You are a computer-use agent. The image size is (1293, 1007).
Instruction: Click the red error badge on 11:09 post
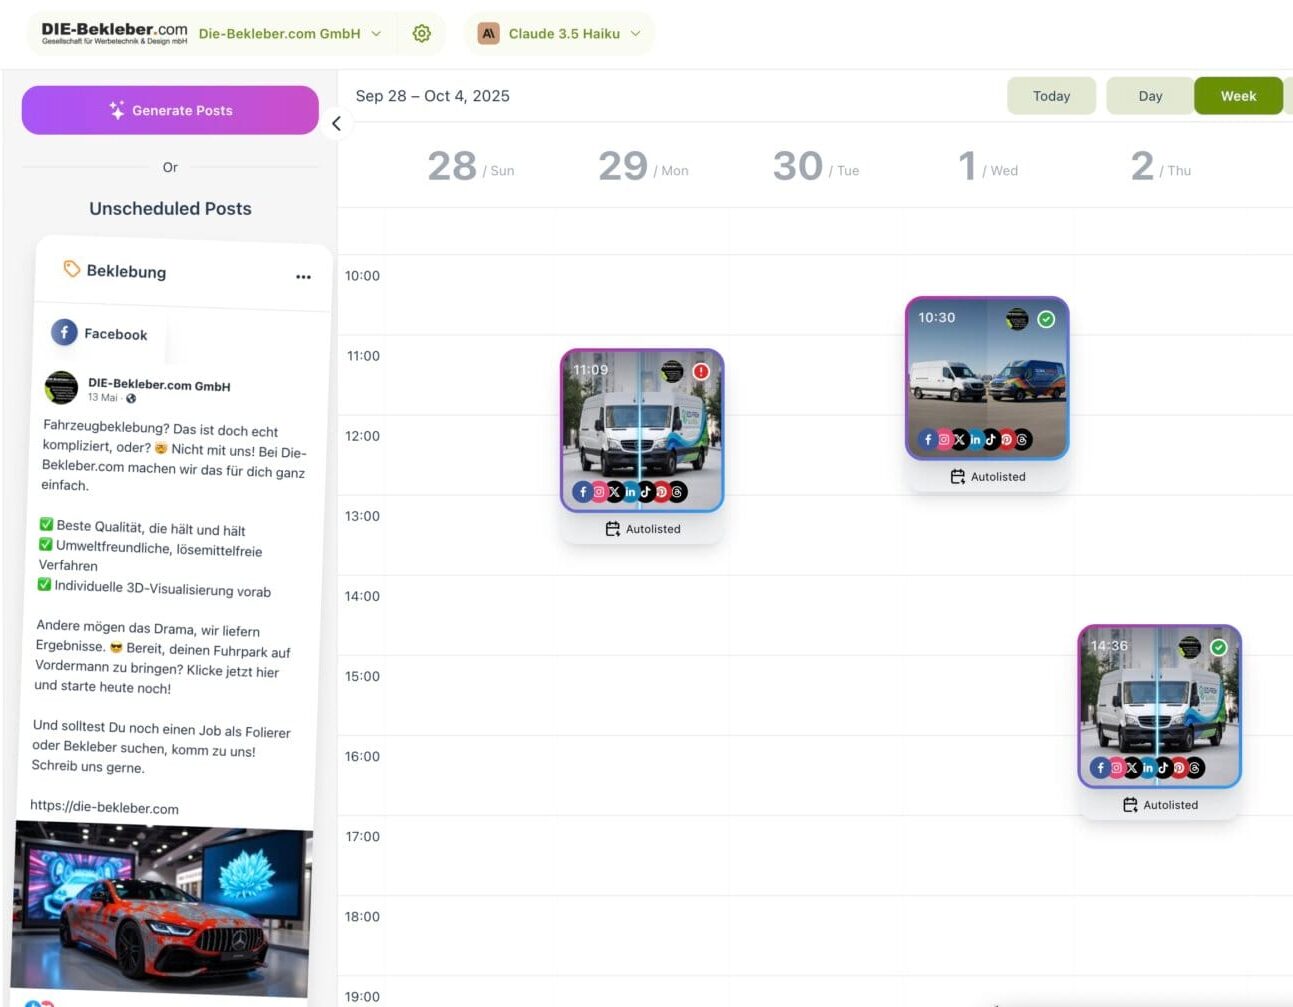coord(701,371)
